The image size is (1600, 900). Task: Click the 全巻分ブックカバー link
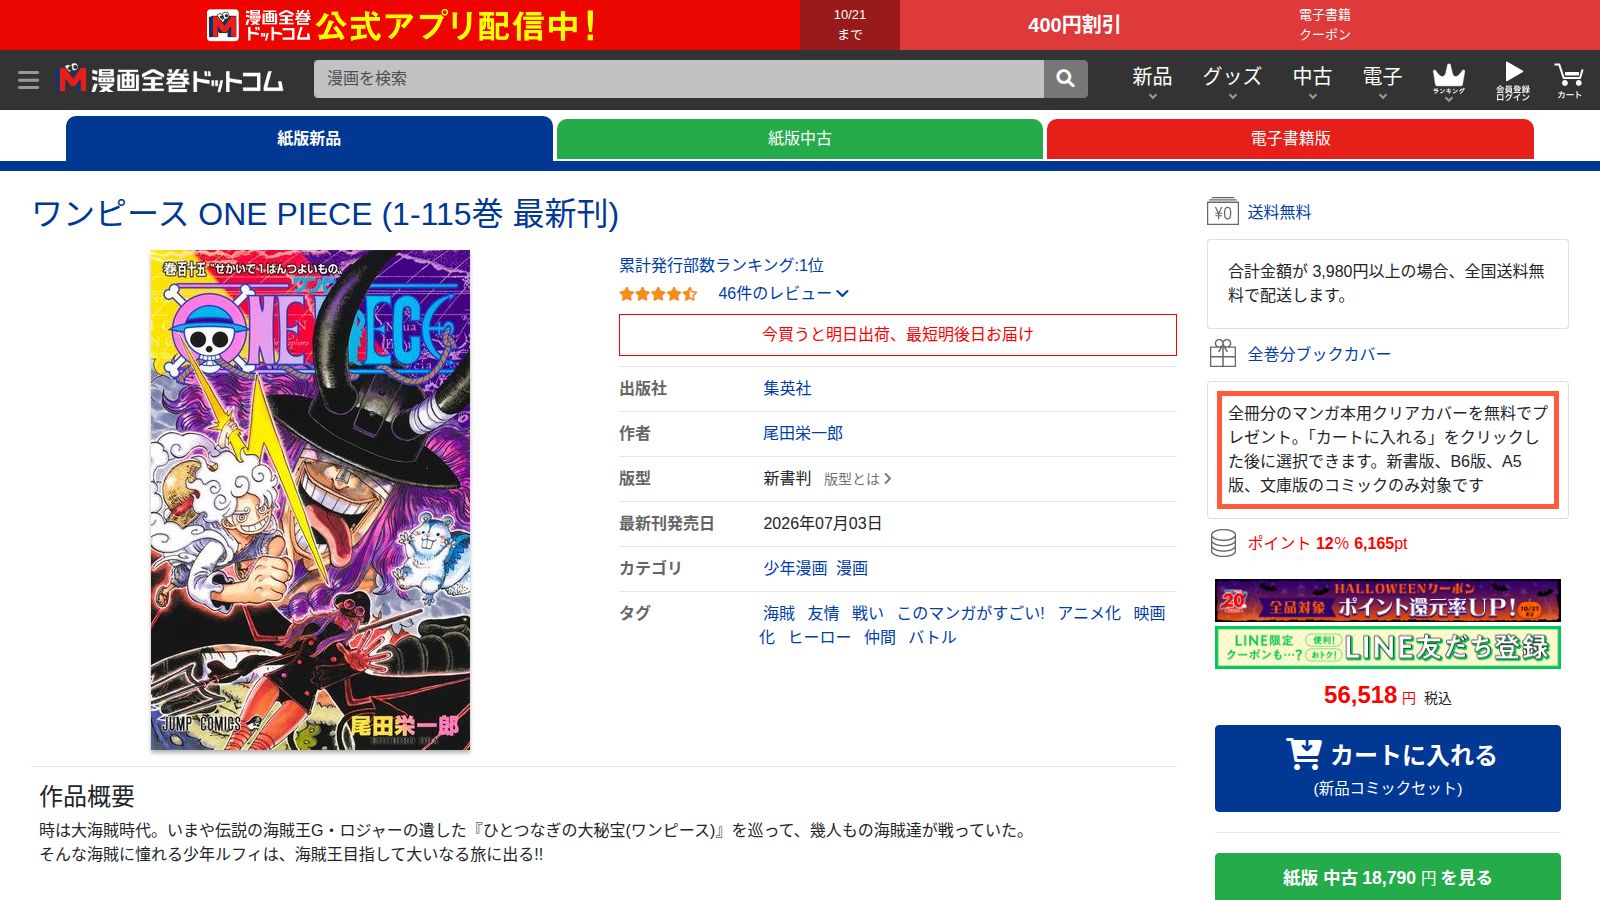1319,354
